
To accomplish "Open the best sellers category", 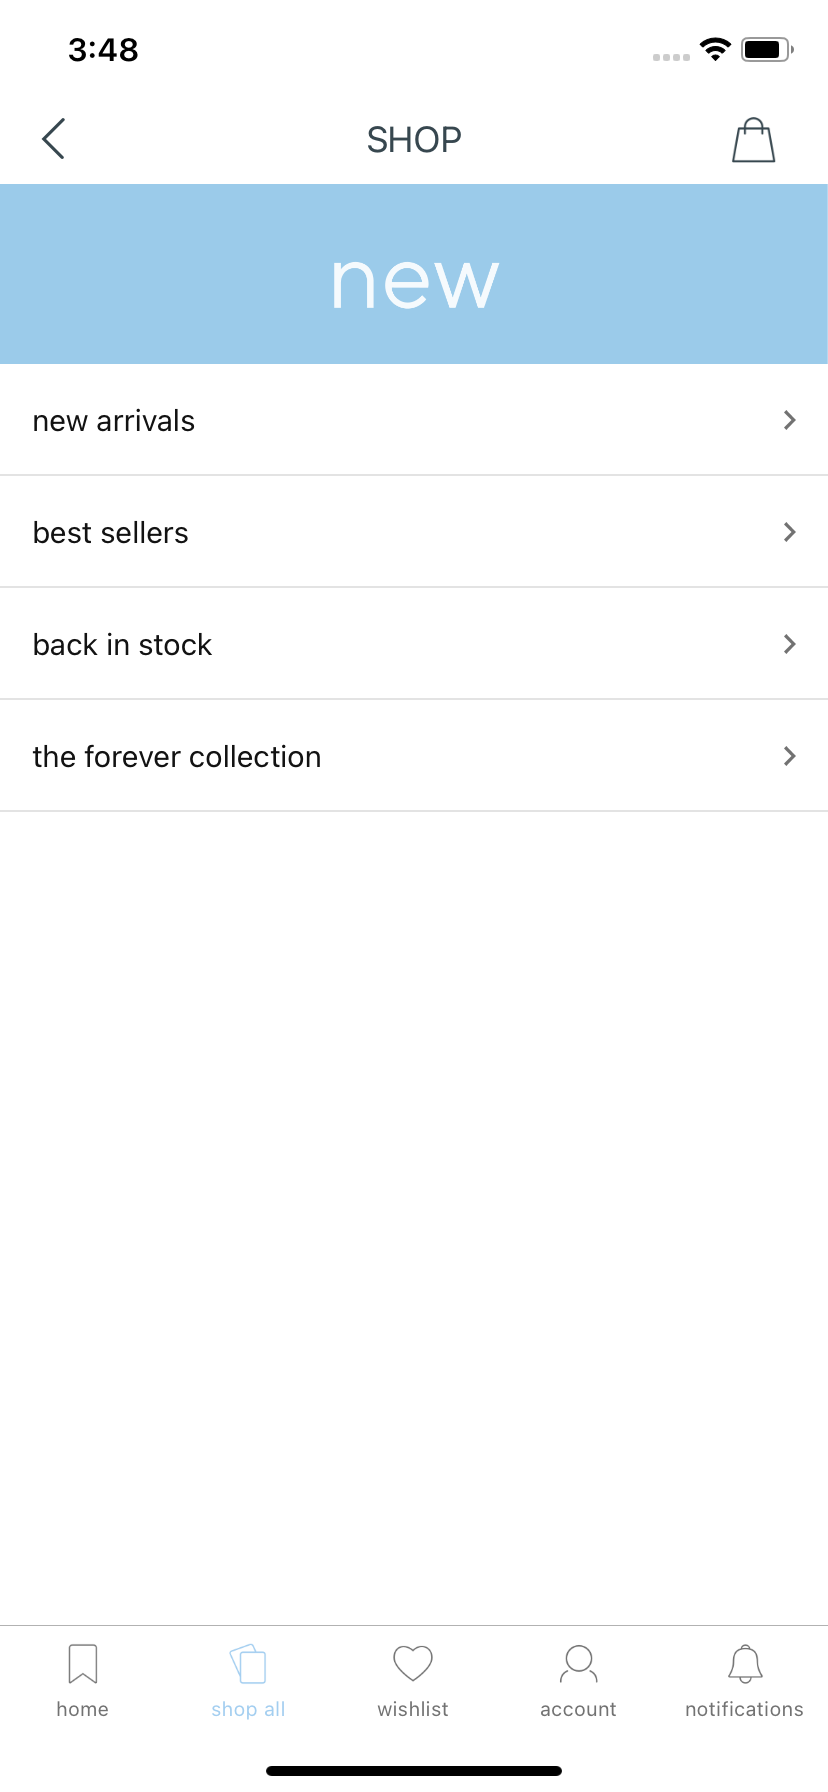I will coord(414,532).
